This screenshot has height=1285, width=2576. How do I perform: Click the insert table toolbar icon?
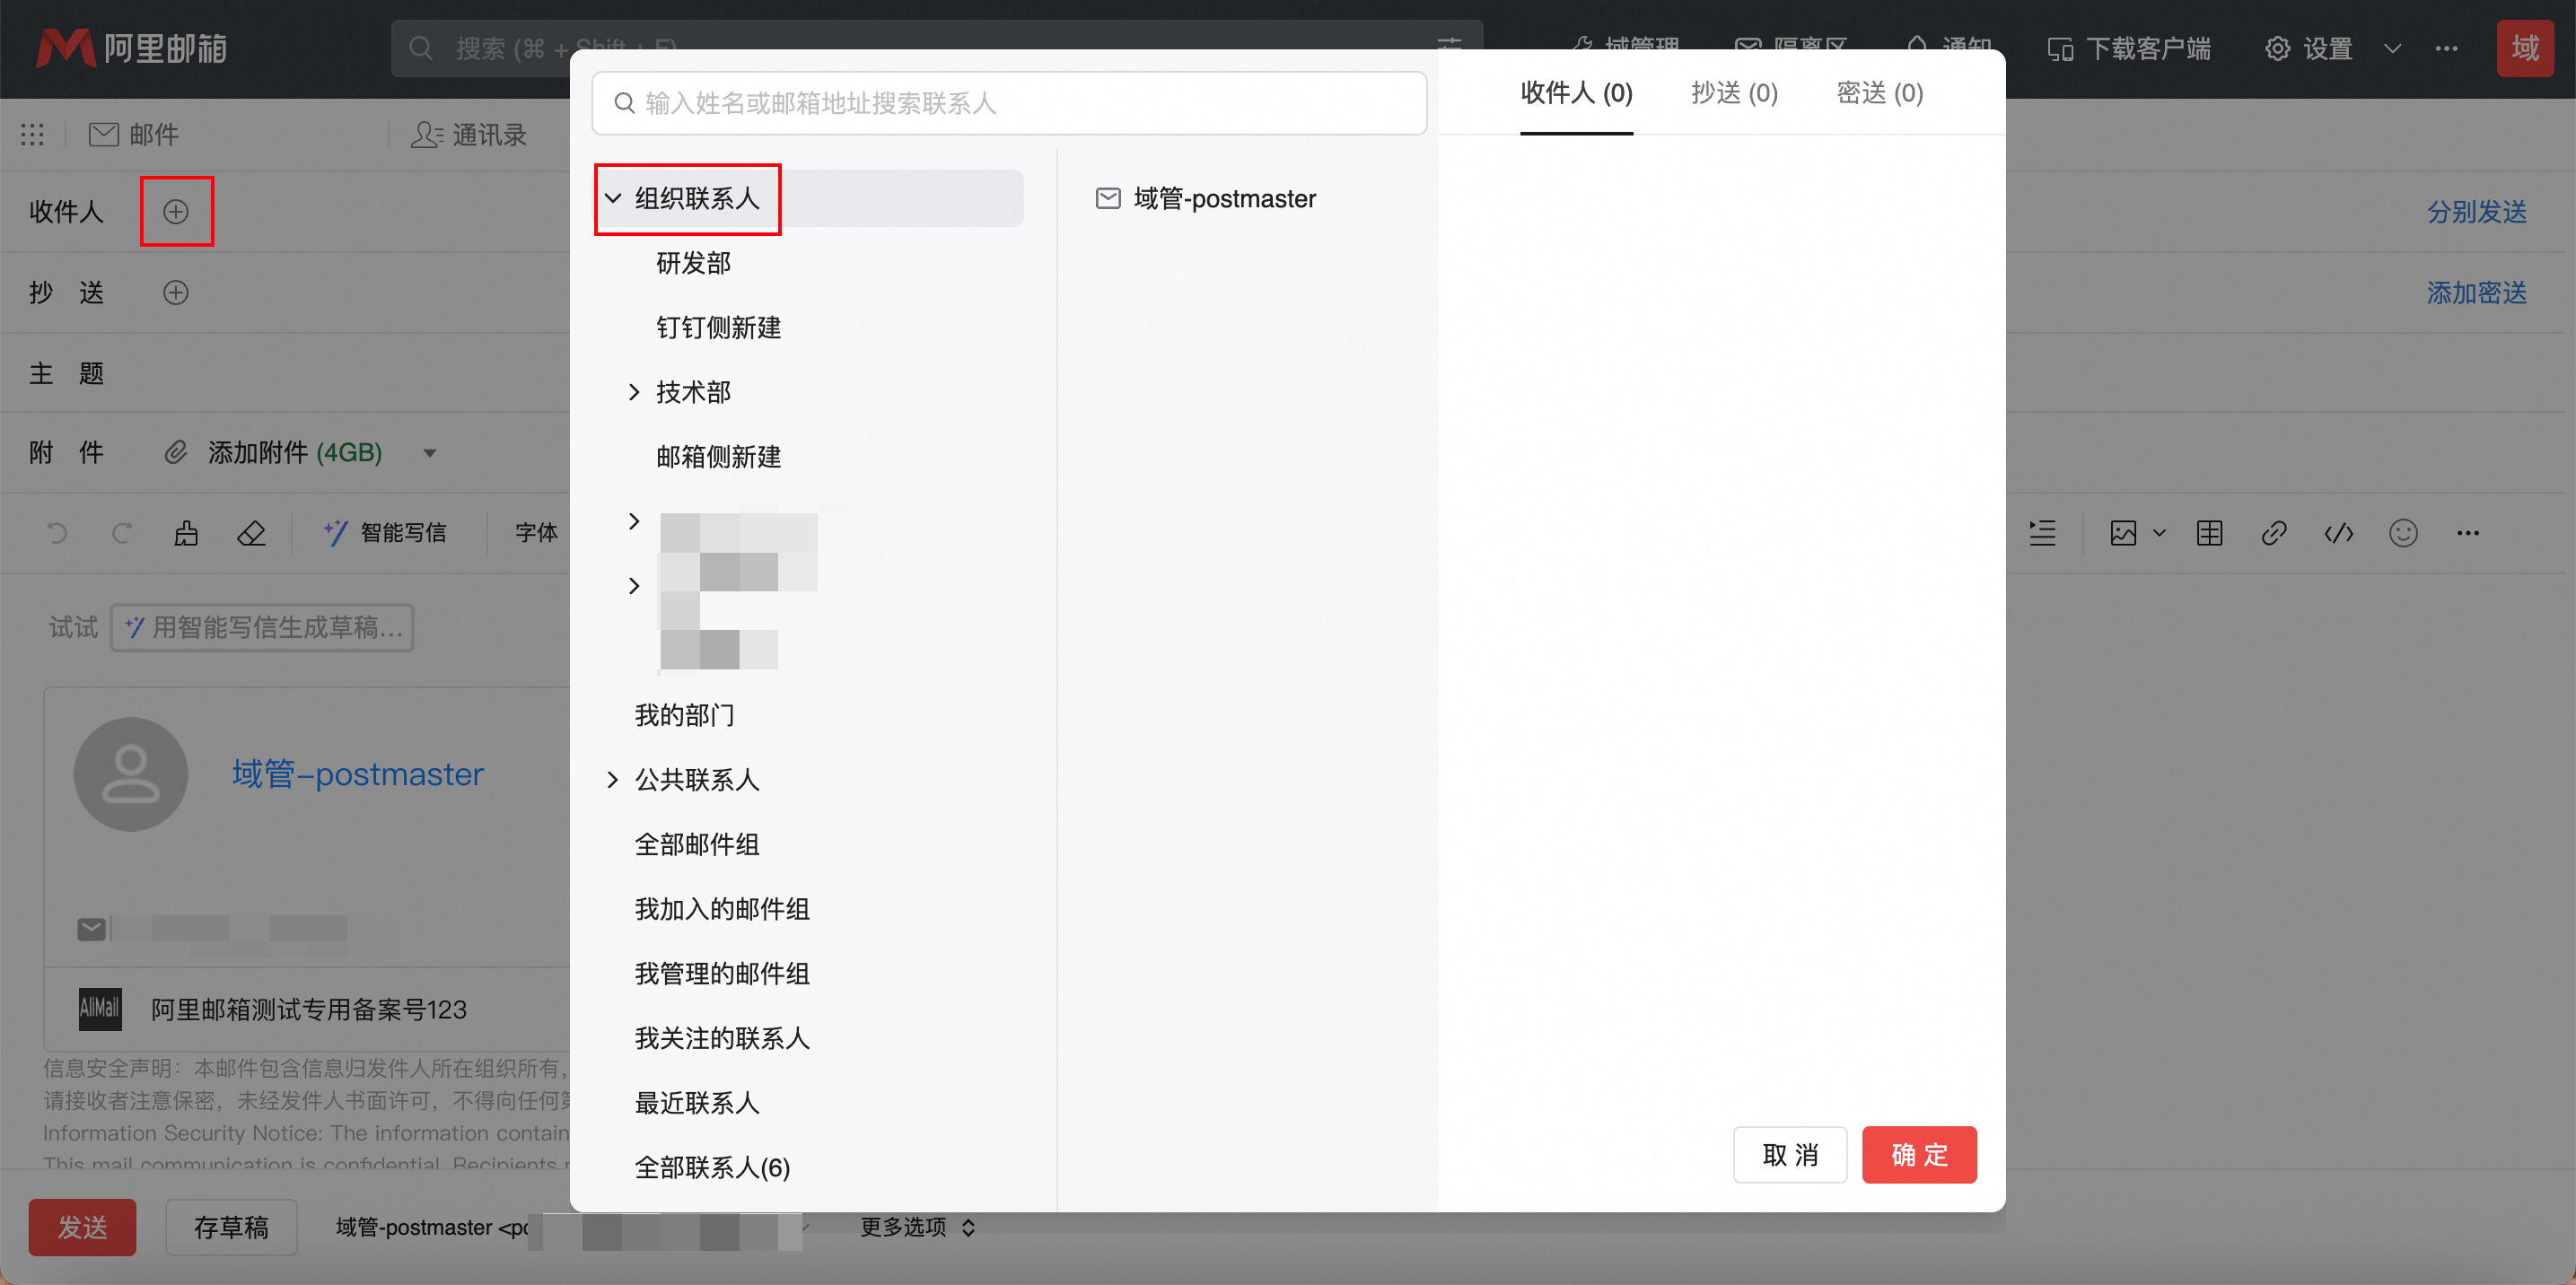click(x=2209, y=533)
